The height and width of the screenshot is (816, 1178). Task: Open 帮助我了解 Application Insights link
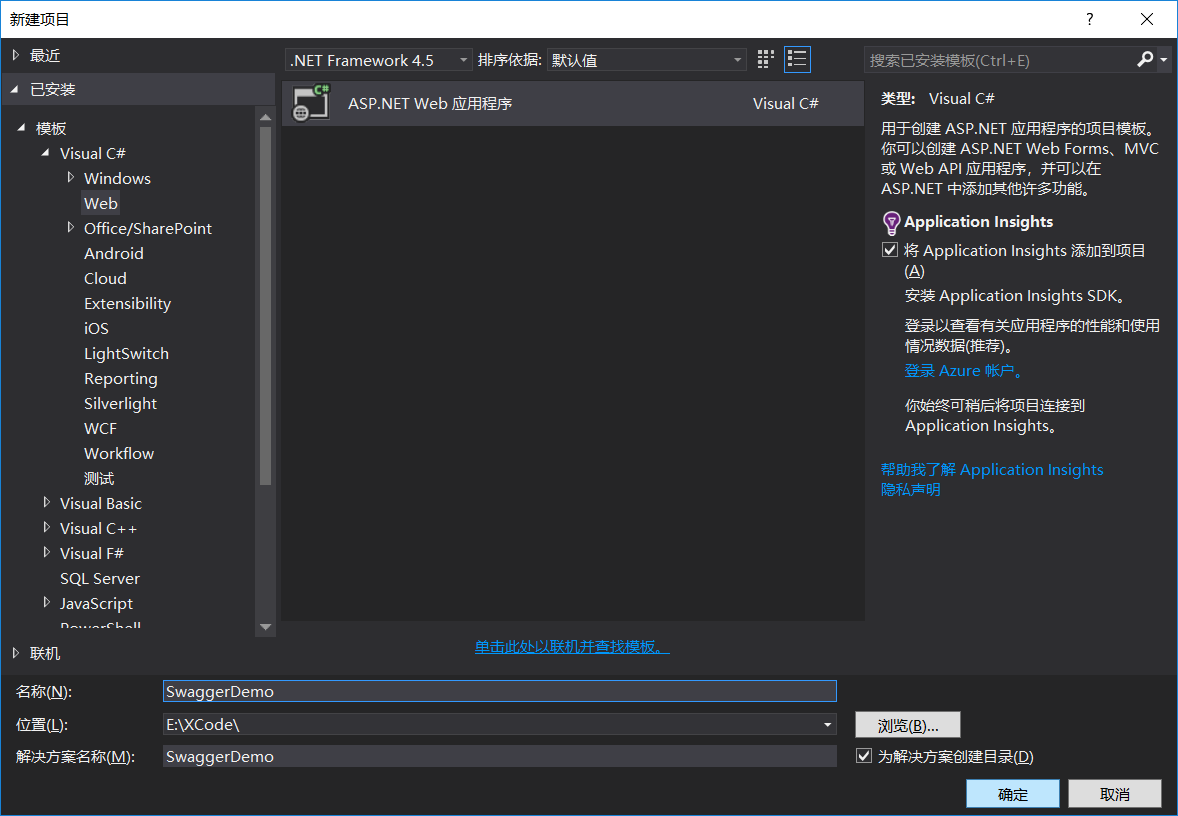pyautogui.click(x=992, y=470)
